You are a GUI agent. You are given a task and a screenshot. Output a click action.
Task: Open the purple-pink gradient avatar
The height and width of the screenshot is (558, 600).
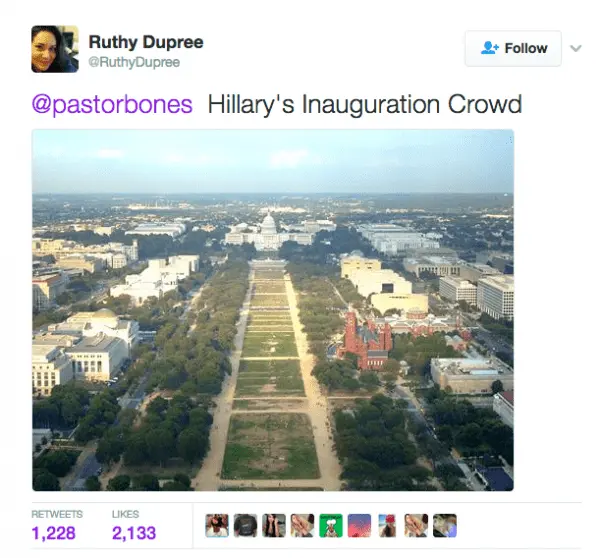coord(359,525)
